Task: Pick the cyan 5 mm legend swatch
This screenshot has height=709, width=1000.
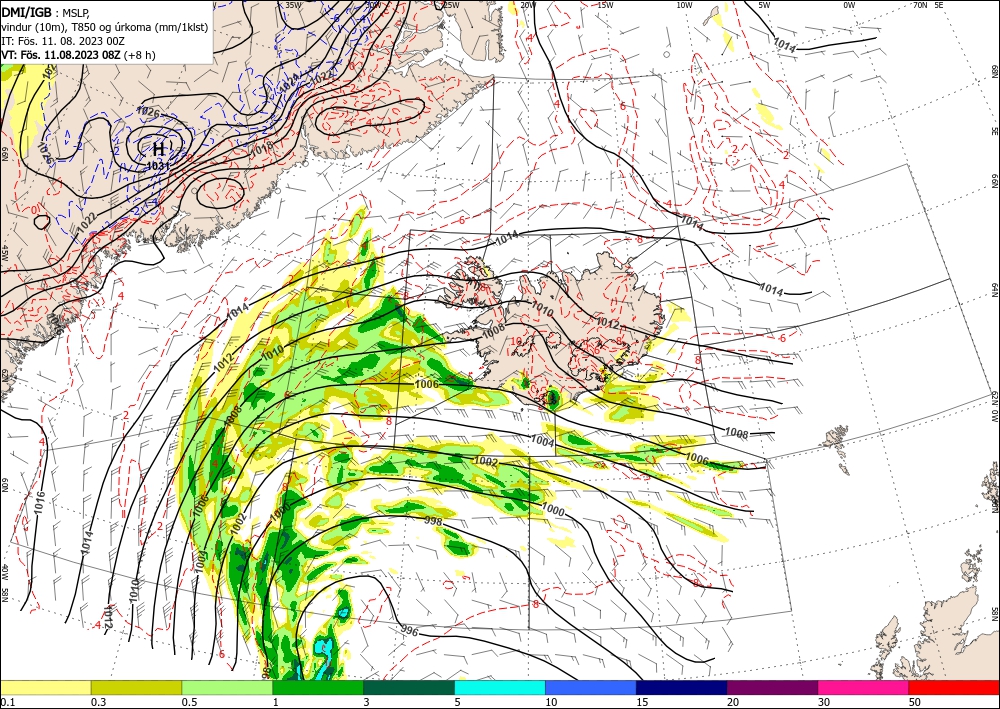Action: (500, 687)
